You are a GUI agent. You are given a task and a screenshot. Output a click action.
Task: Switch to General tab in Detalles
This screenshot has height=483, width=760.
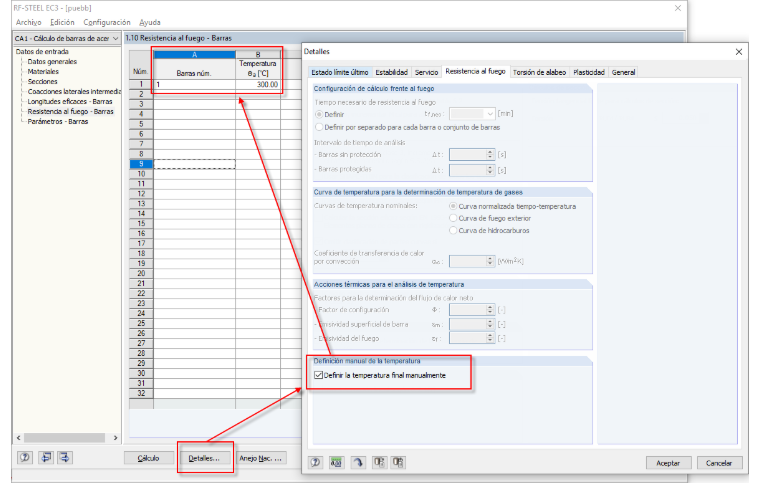point(623,72)
